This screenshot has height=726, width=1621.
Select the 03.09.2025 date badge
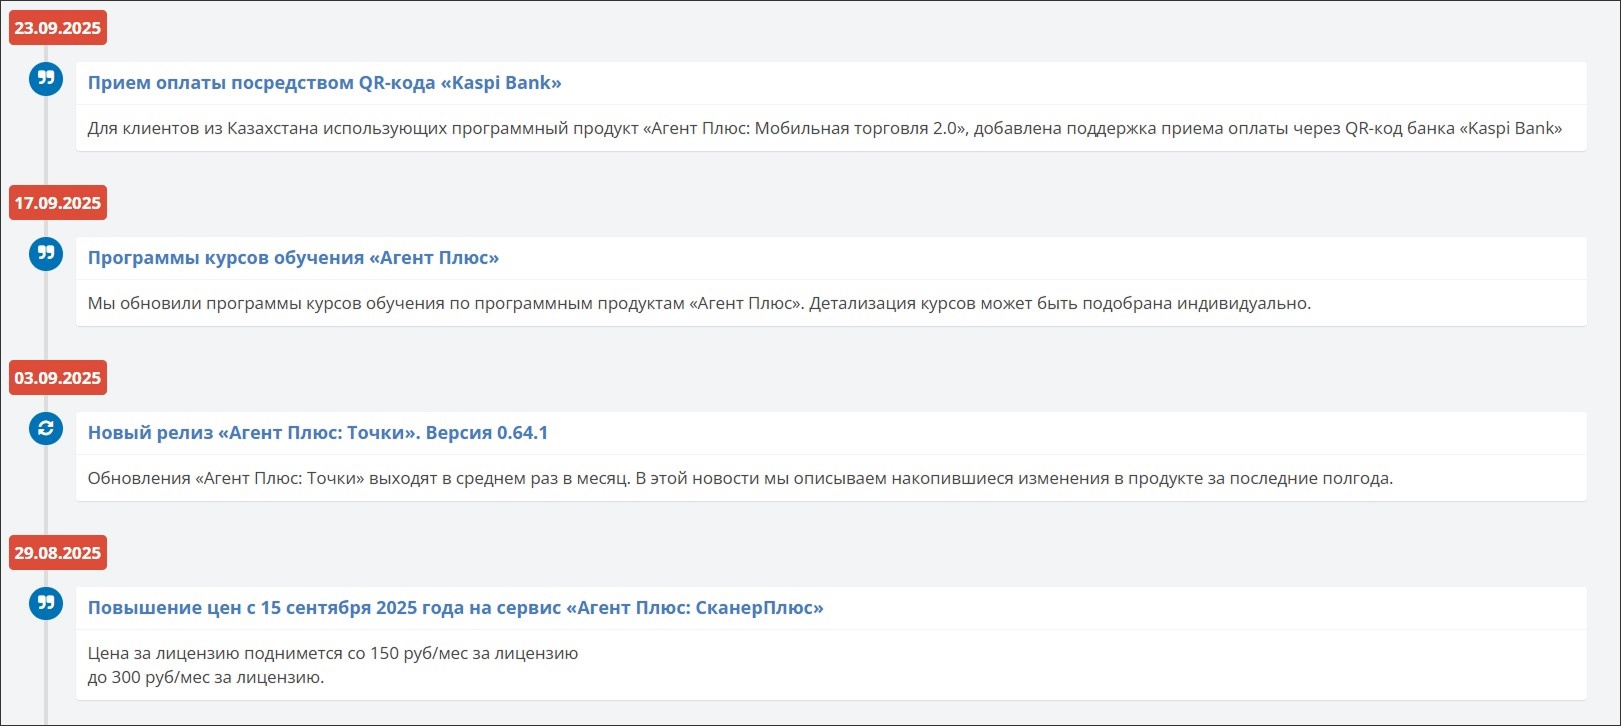coord(58,378)
